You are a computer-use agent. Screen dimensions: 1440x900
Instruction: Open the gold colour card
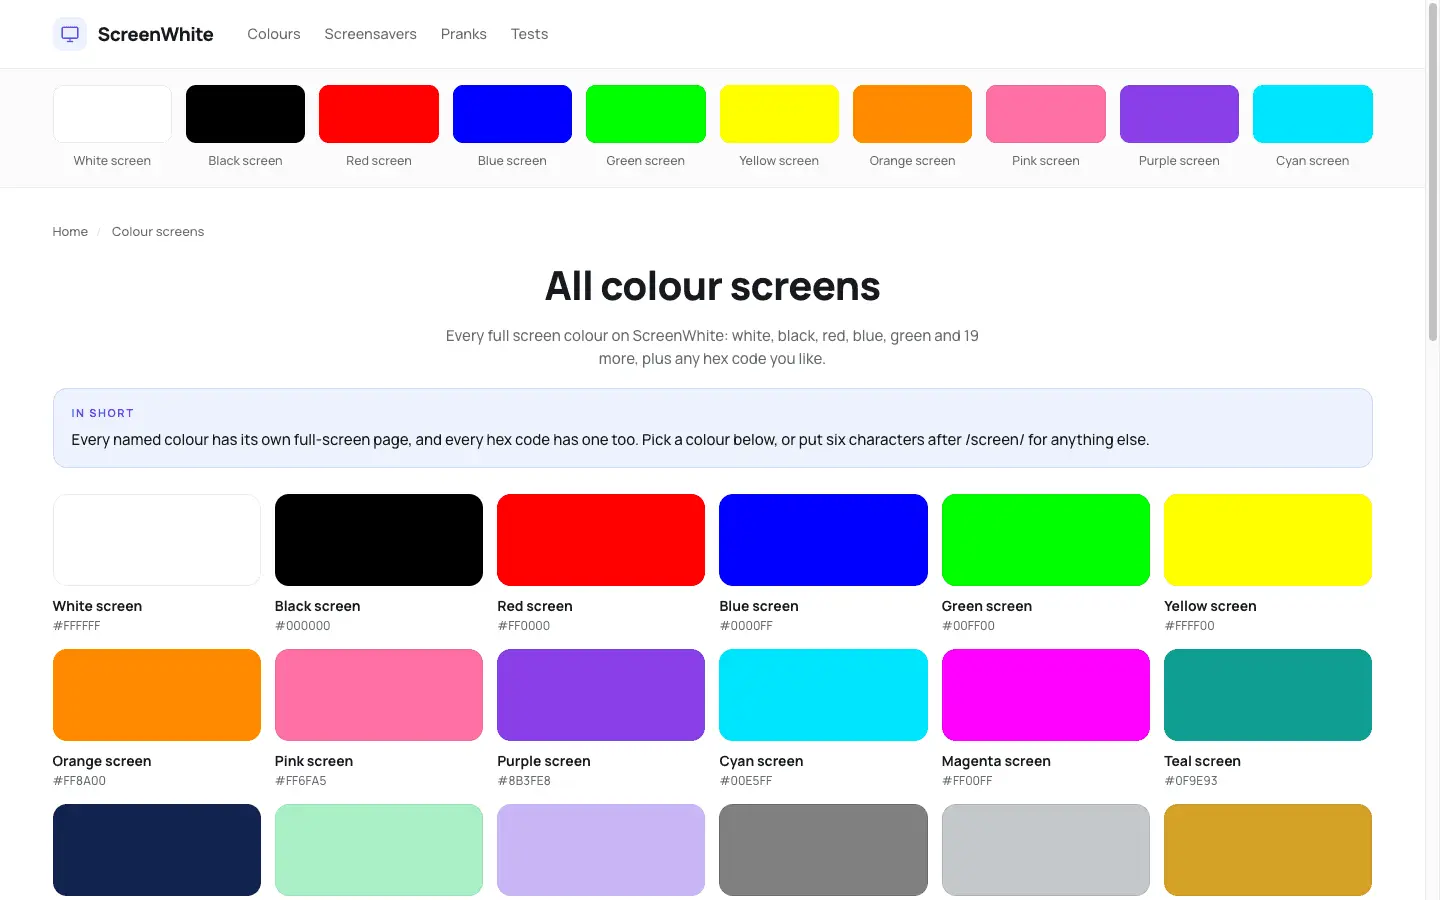point(1268,850)
